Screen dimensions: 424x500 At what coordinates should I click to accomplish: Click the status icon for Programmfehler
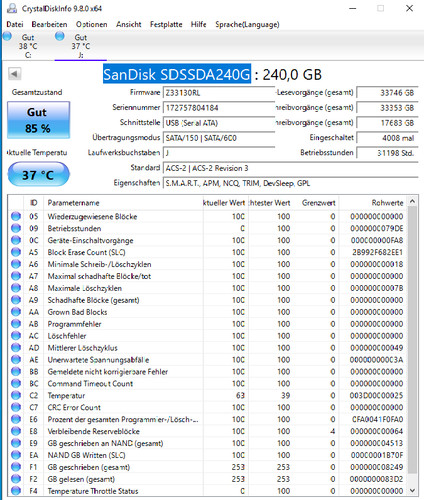pos(16,324)
